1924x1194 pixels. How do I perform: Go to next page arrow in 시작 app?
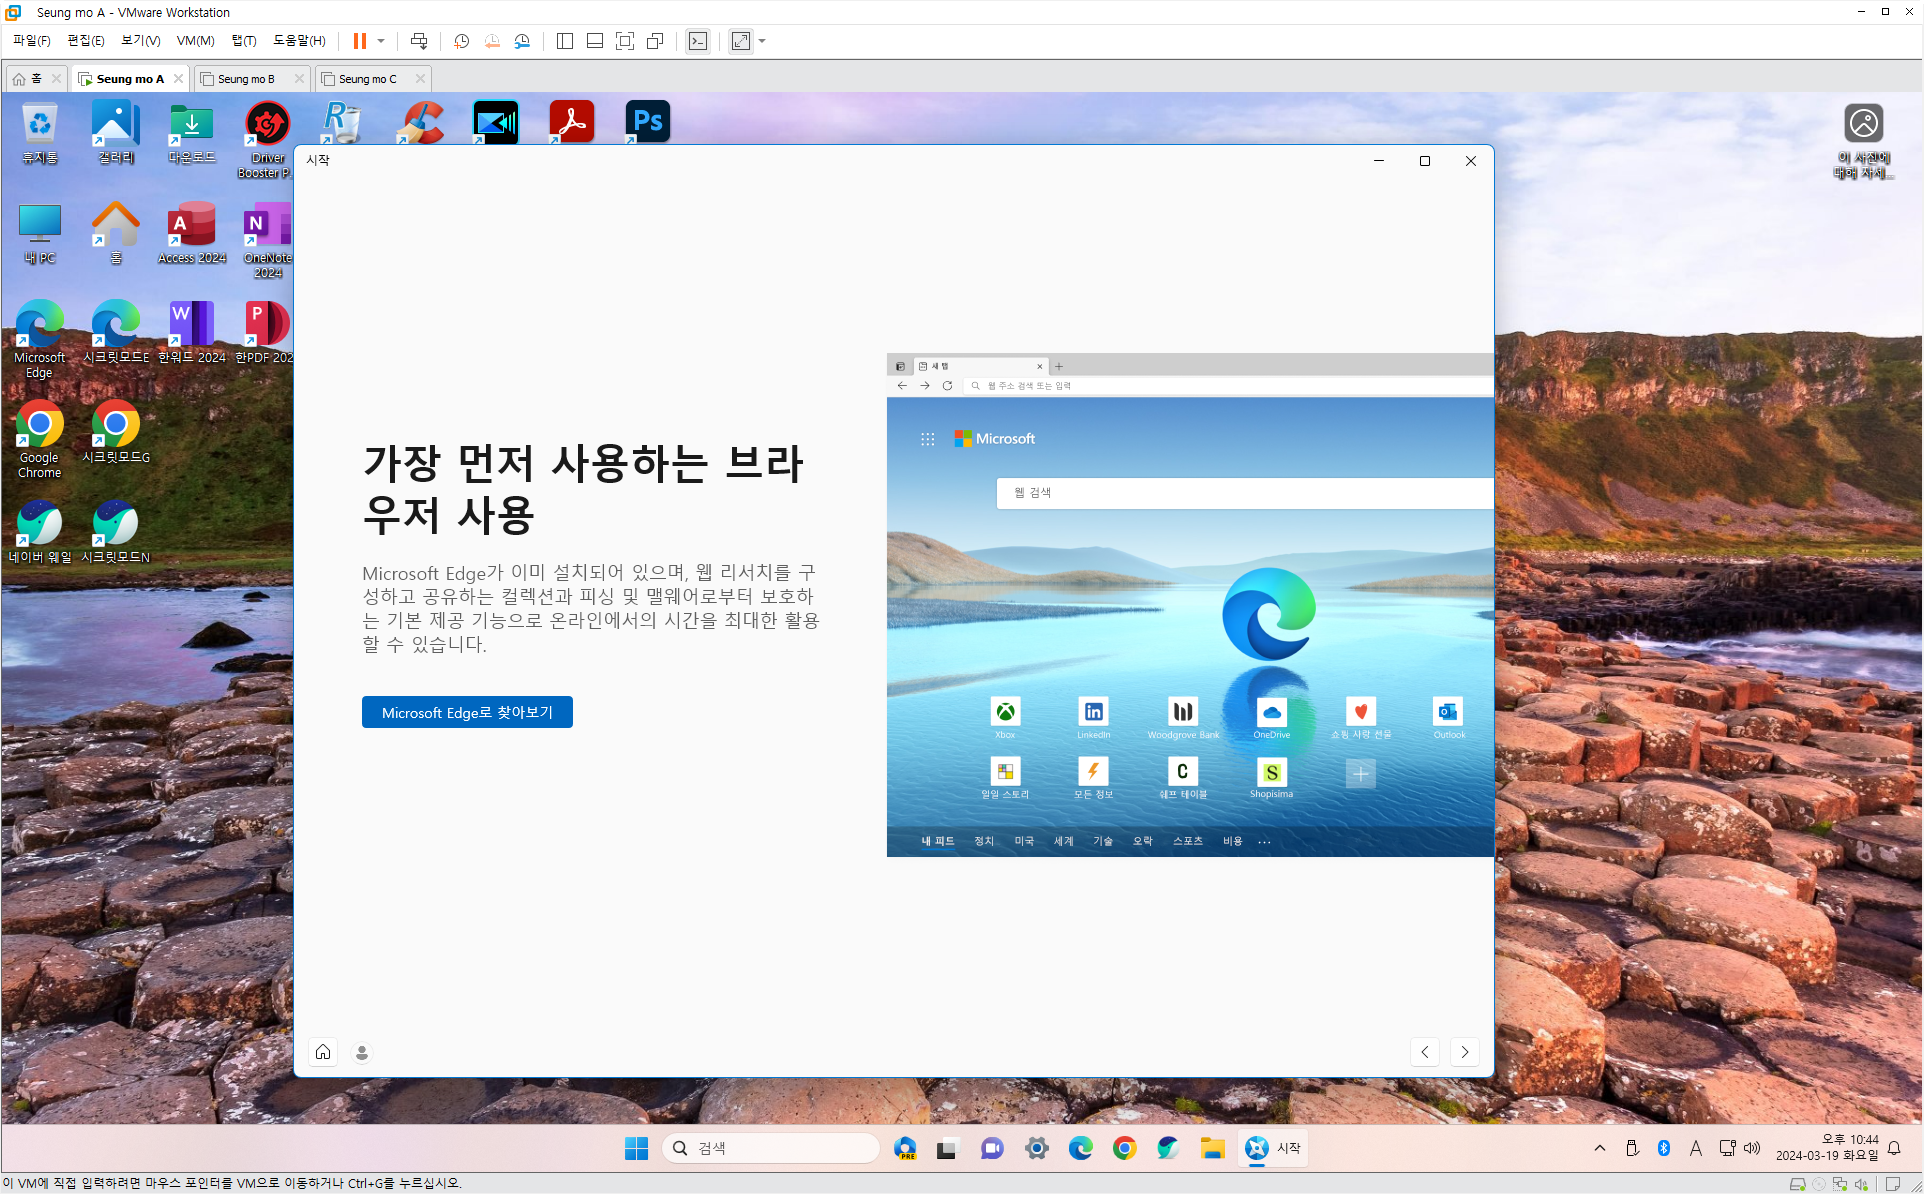1464,1052
